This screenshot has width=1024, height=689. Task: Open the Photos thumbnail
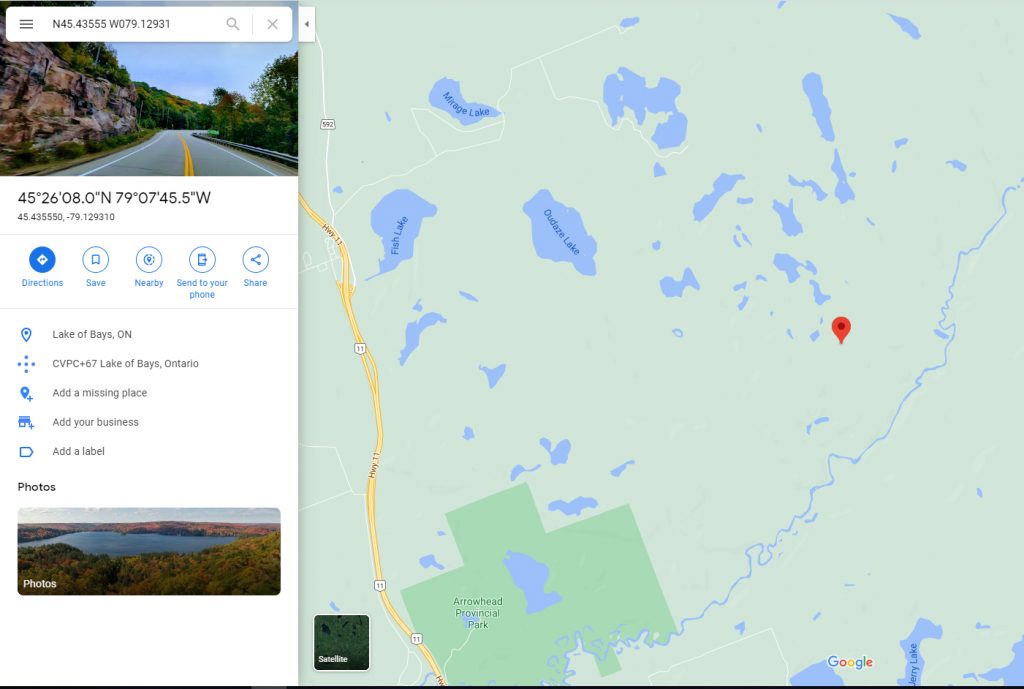coord(149,551)
